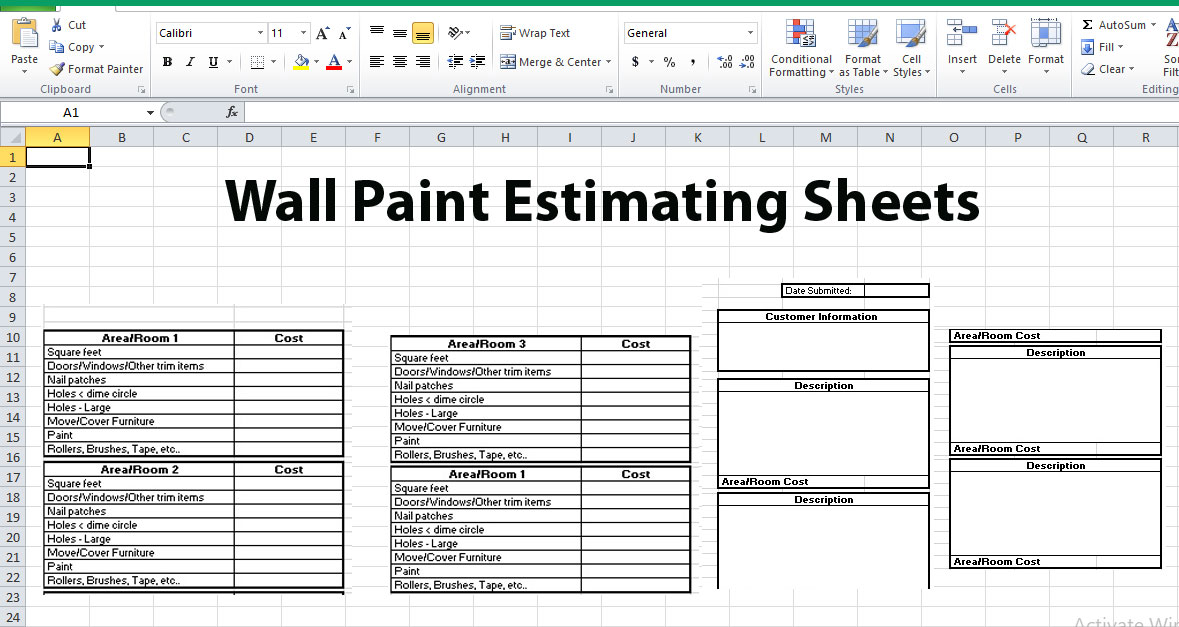The width and height of the screenshot is (1179, 627).
Task: Open the font name dropdown
Action: tap(259, 32)
